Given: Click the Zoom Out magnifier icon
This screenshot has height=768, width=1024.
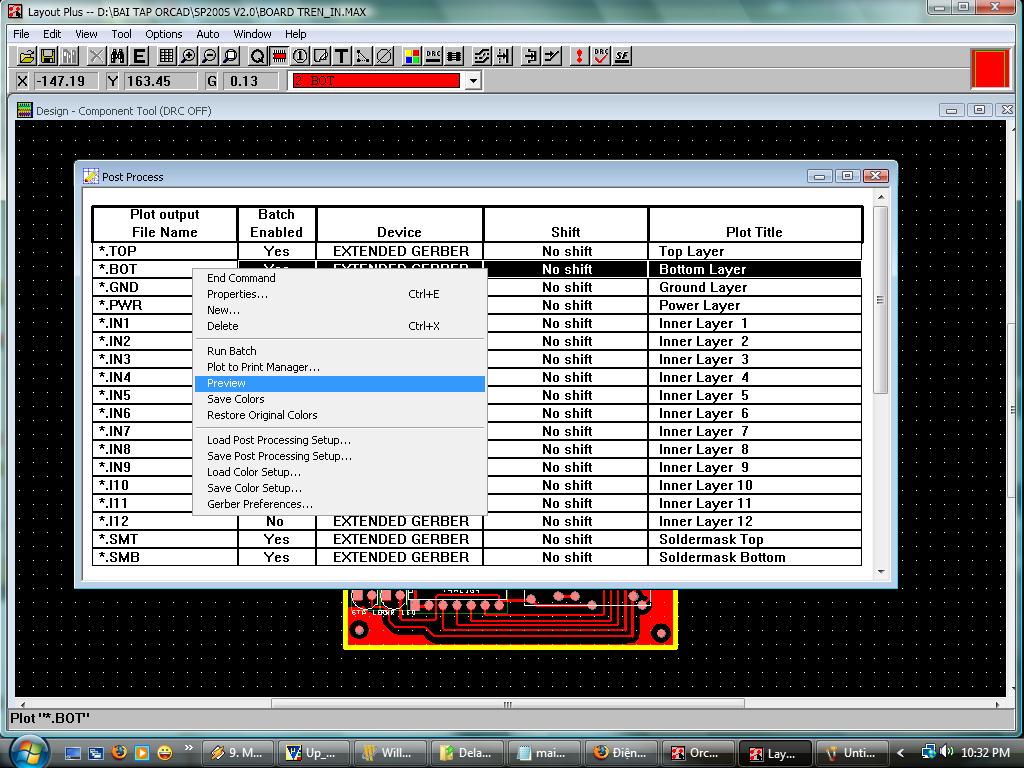Looking at the screenshot, I should [209, 56].
